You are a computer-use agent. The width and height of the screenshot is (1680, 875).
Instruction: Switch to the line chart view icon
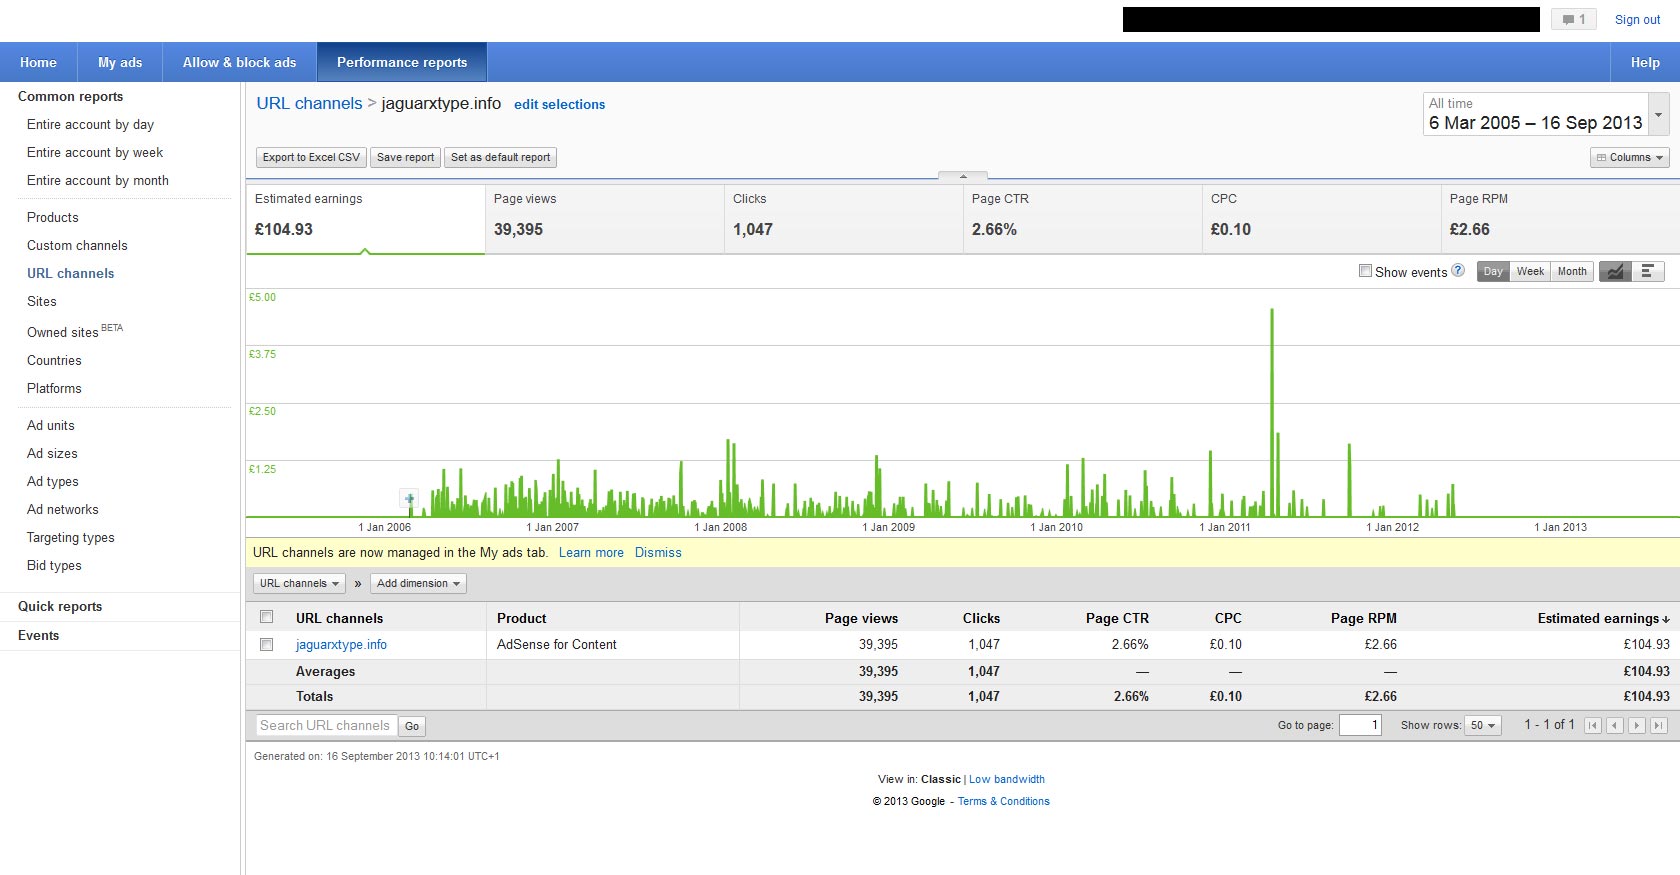pyautogui.click(x=1615, y=271)
